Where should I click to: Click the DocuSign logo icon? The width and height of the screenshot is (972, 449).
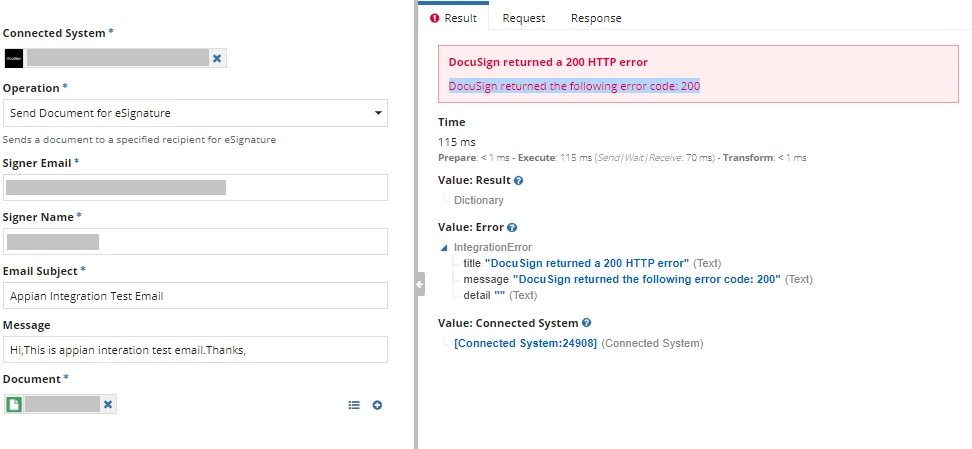pyautogui.click(x=14, y=58)
